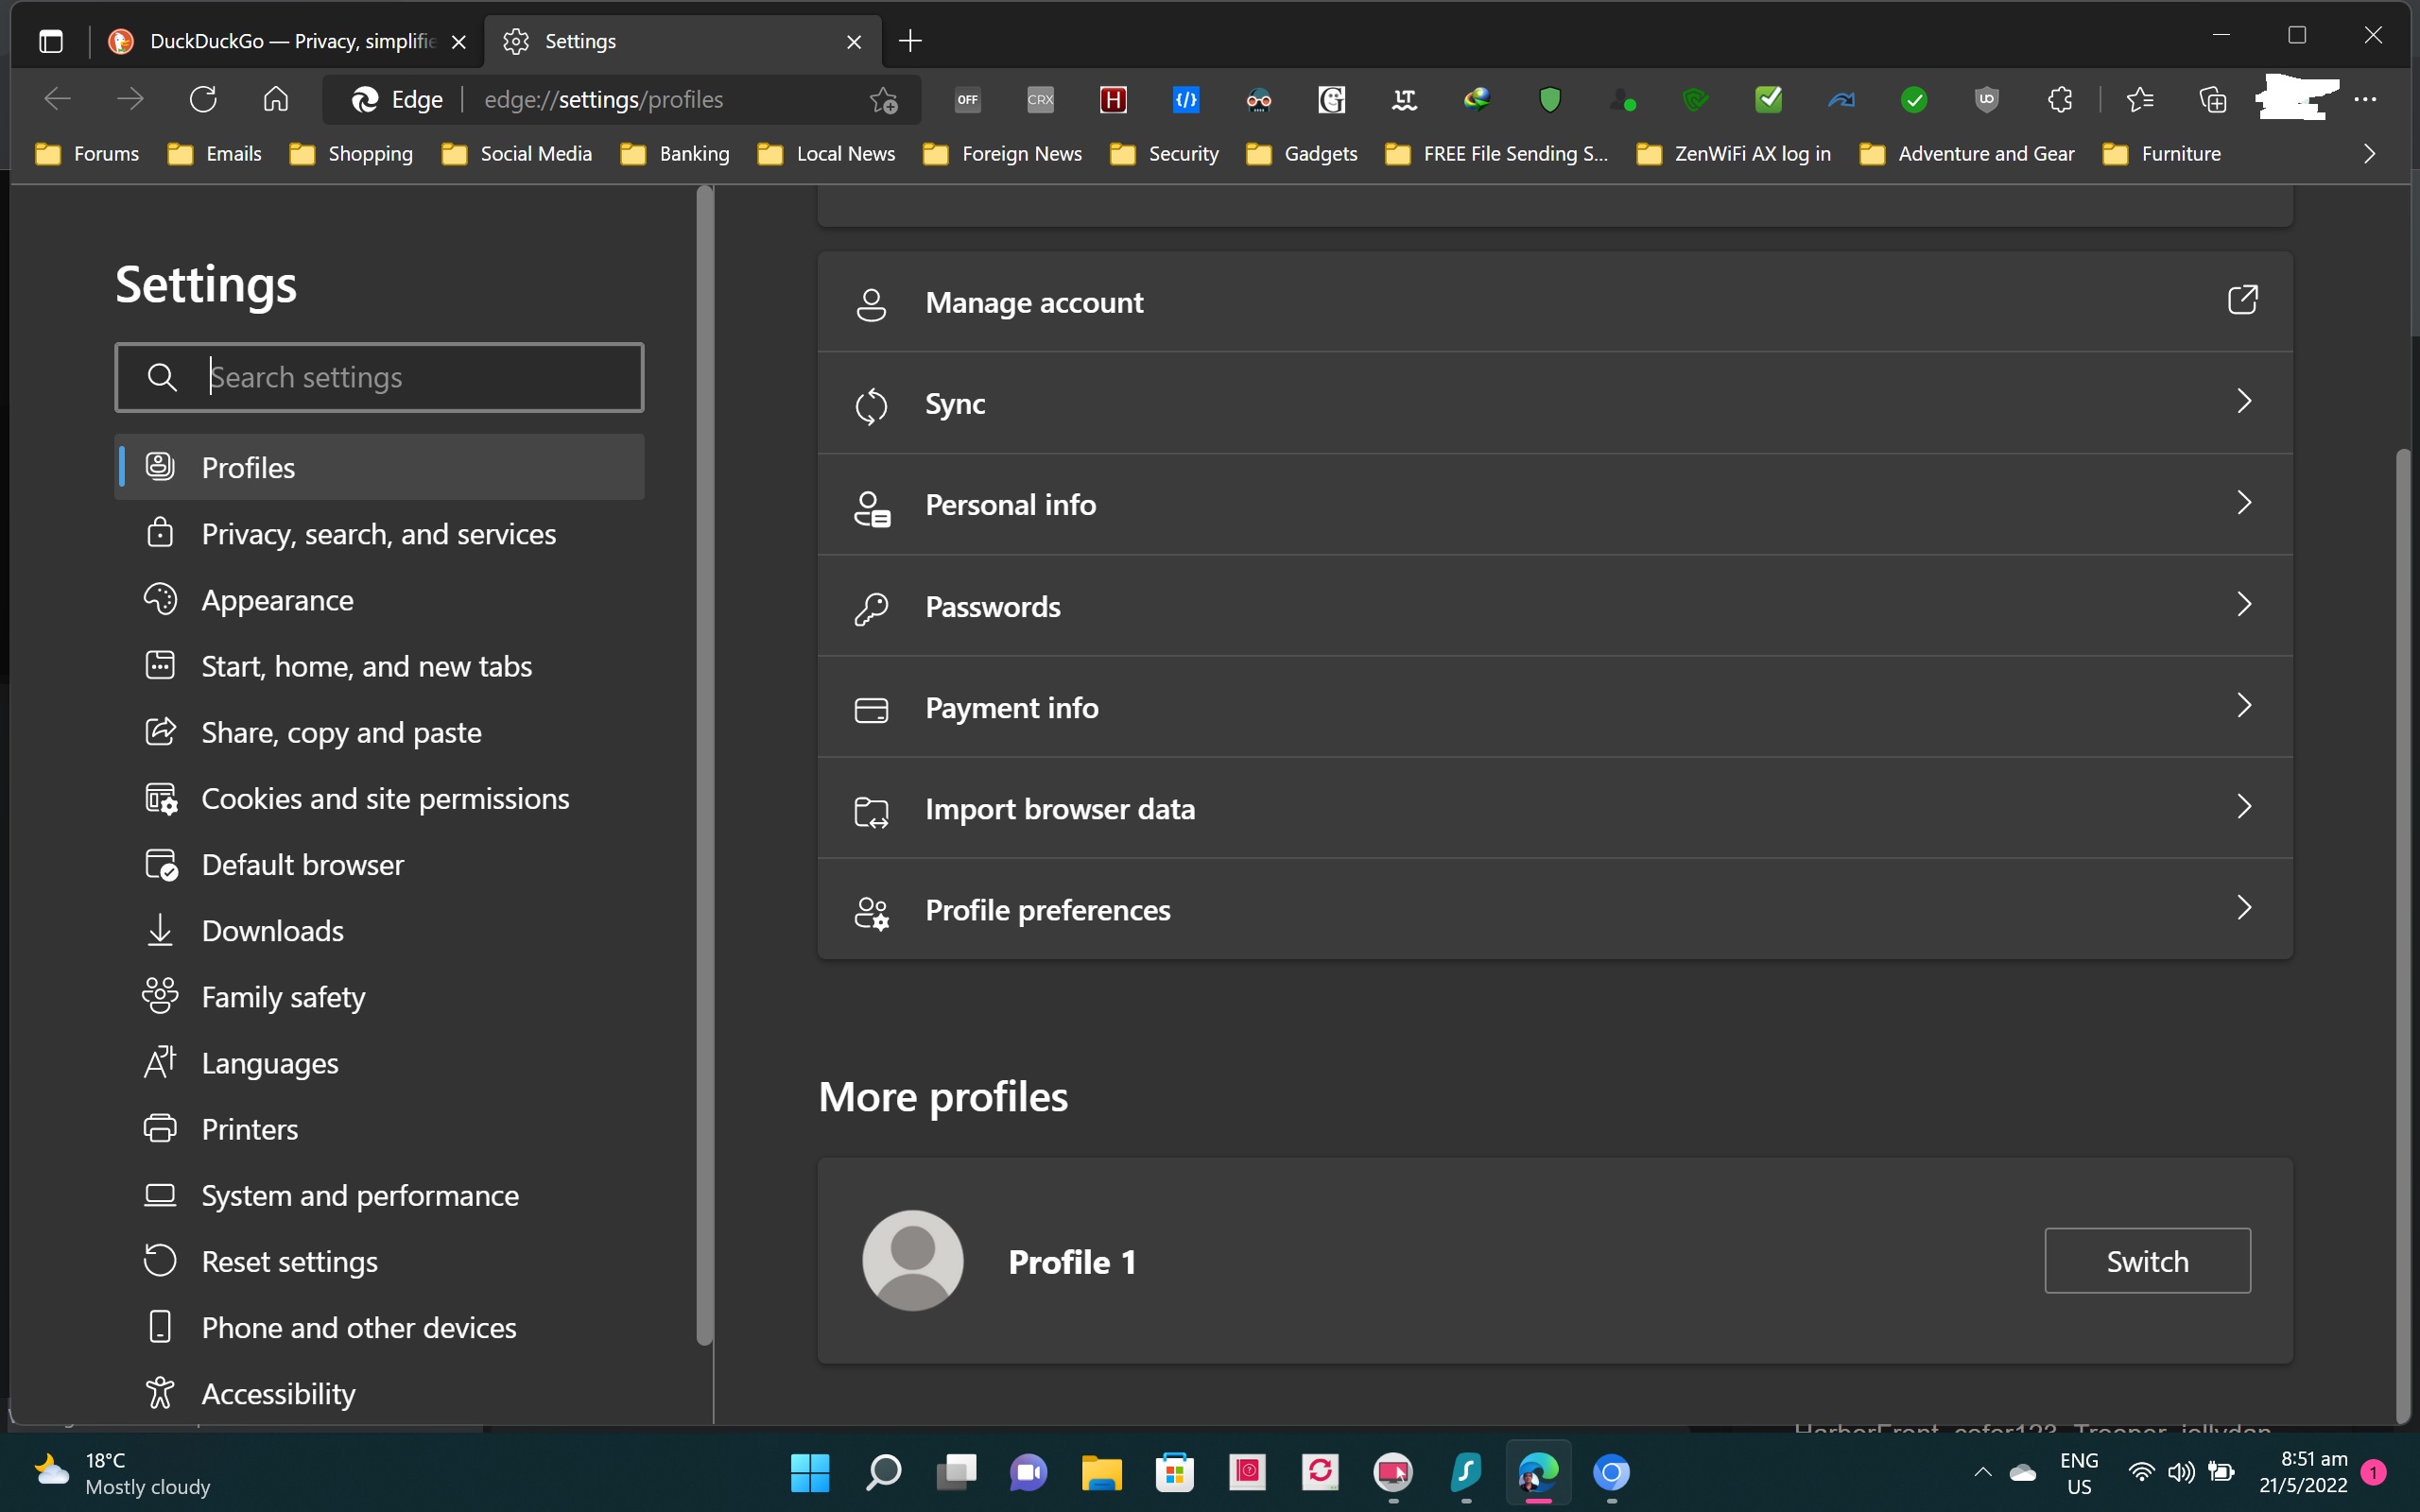Refresh the current page

pos(203,99)
